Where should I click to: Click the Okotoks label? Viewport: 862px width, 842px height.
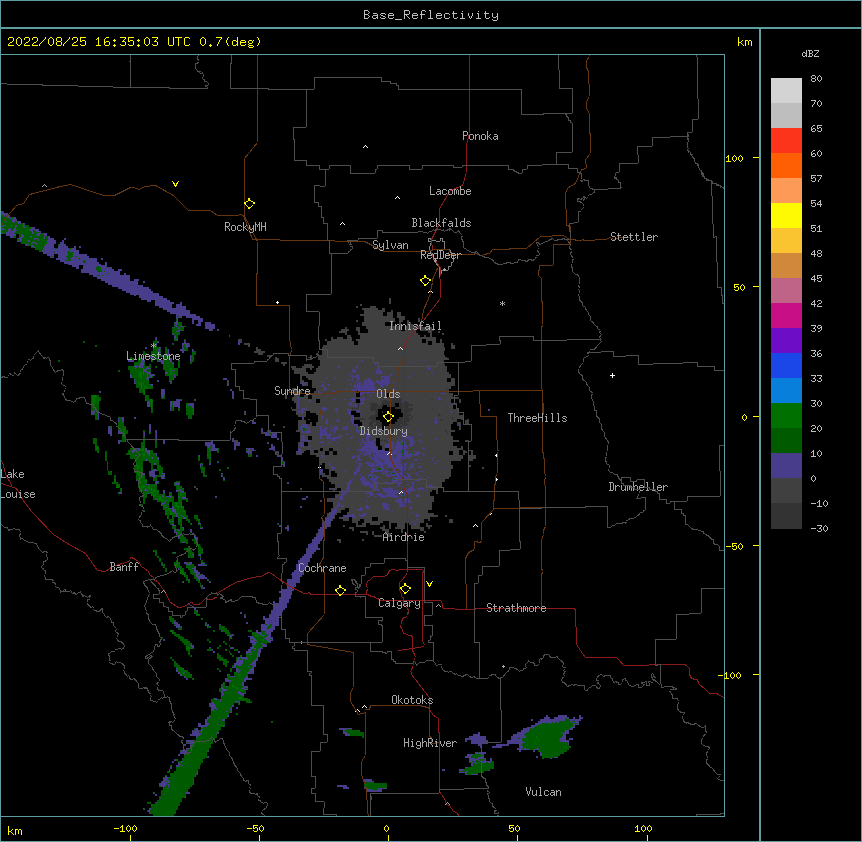(412, 700)
